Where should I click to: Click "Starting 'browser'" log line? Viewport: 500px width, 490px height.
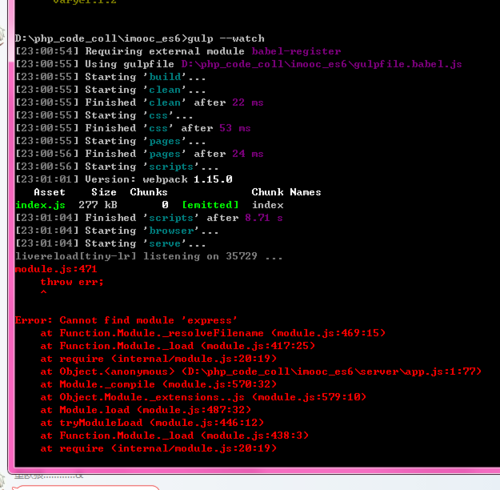(x=117, y=231)
